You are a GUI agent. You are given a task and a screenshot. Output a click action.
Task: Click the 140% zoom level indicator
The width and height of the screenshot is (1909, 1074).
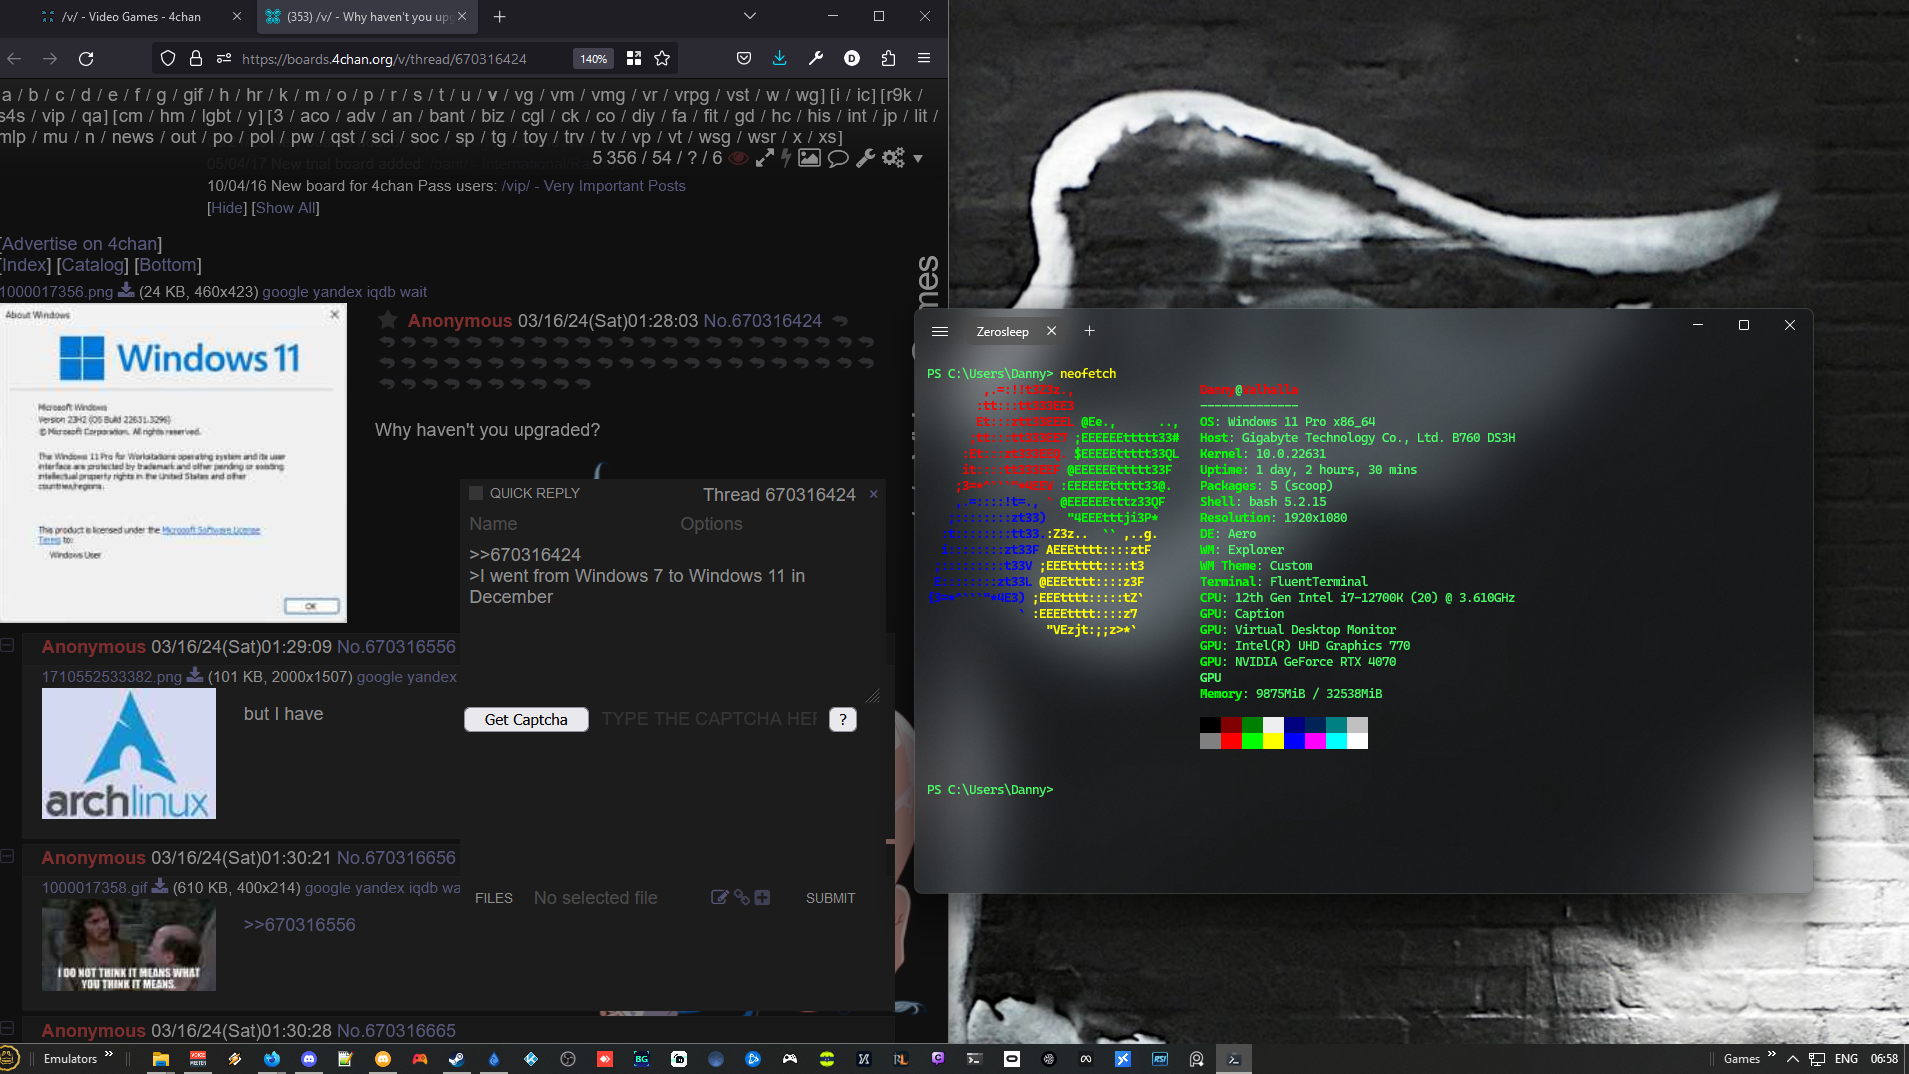[594, 59]
